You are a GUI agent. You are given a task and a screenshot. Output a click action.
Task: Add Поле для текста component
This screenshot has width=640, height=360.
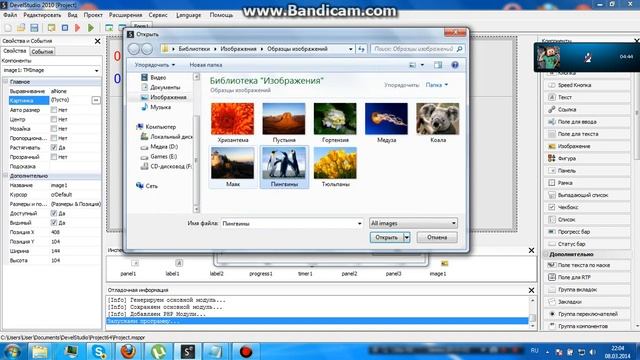pyautogui.click(x=587, y=134)
